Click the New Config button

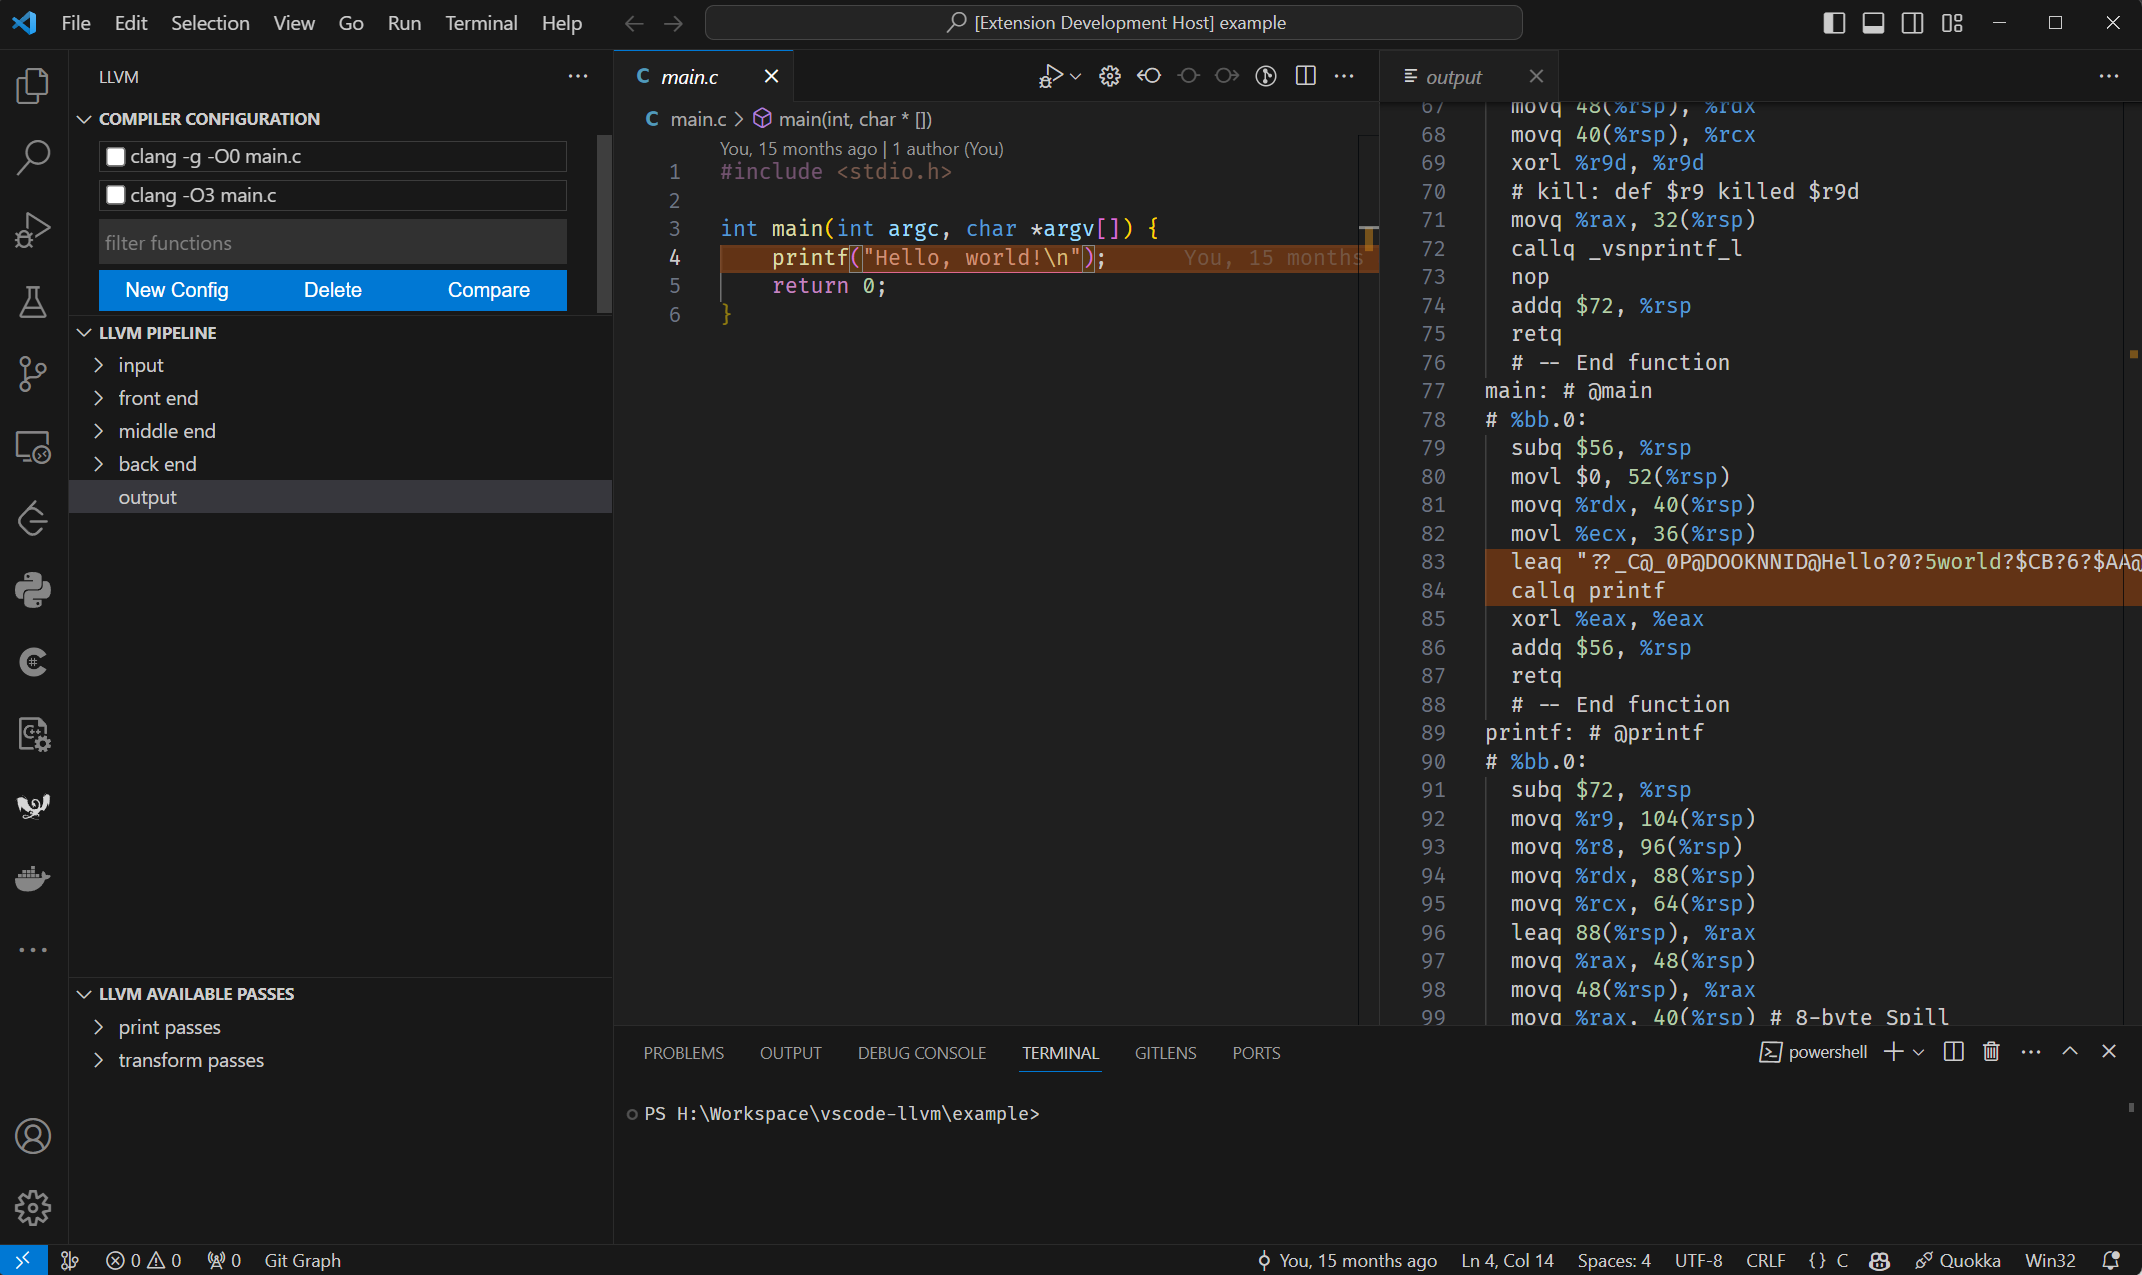[x=177, y=290]
